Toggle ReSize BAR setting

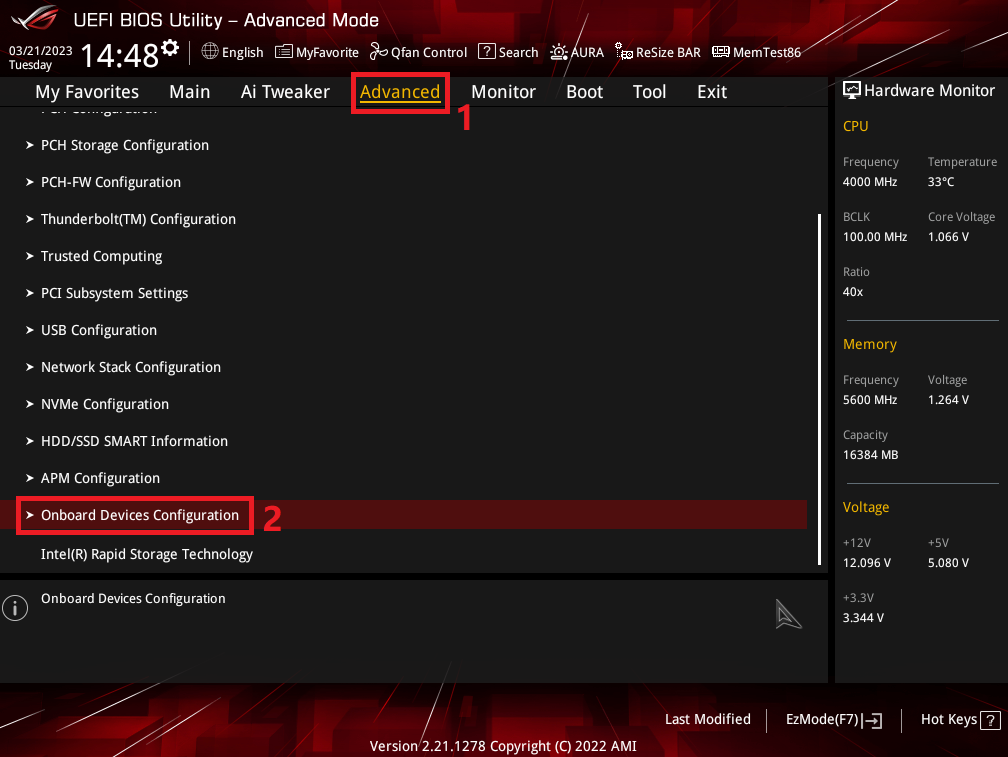(658, 52)
